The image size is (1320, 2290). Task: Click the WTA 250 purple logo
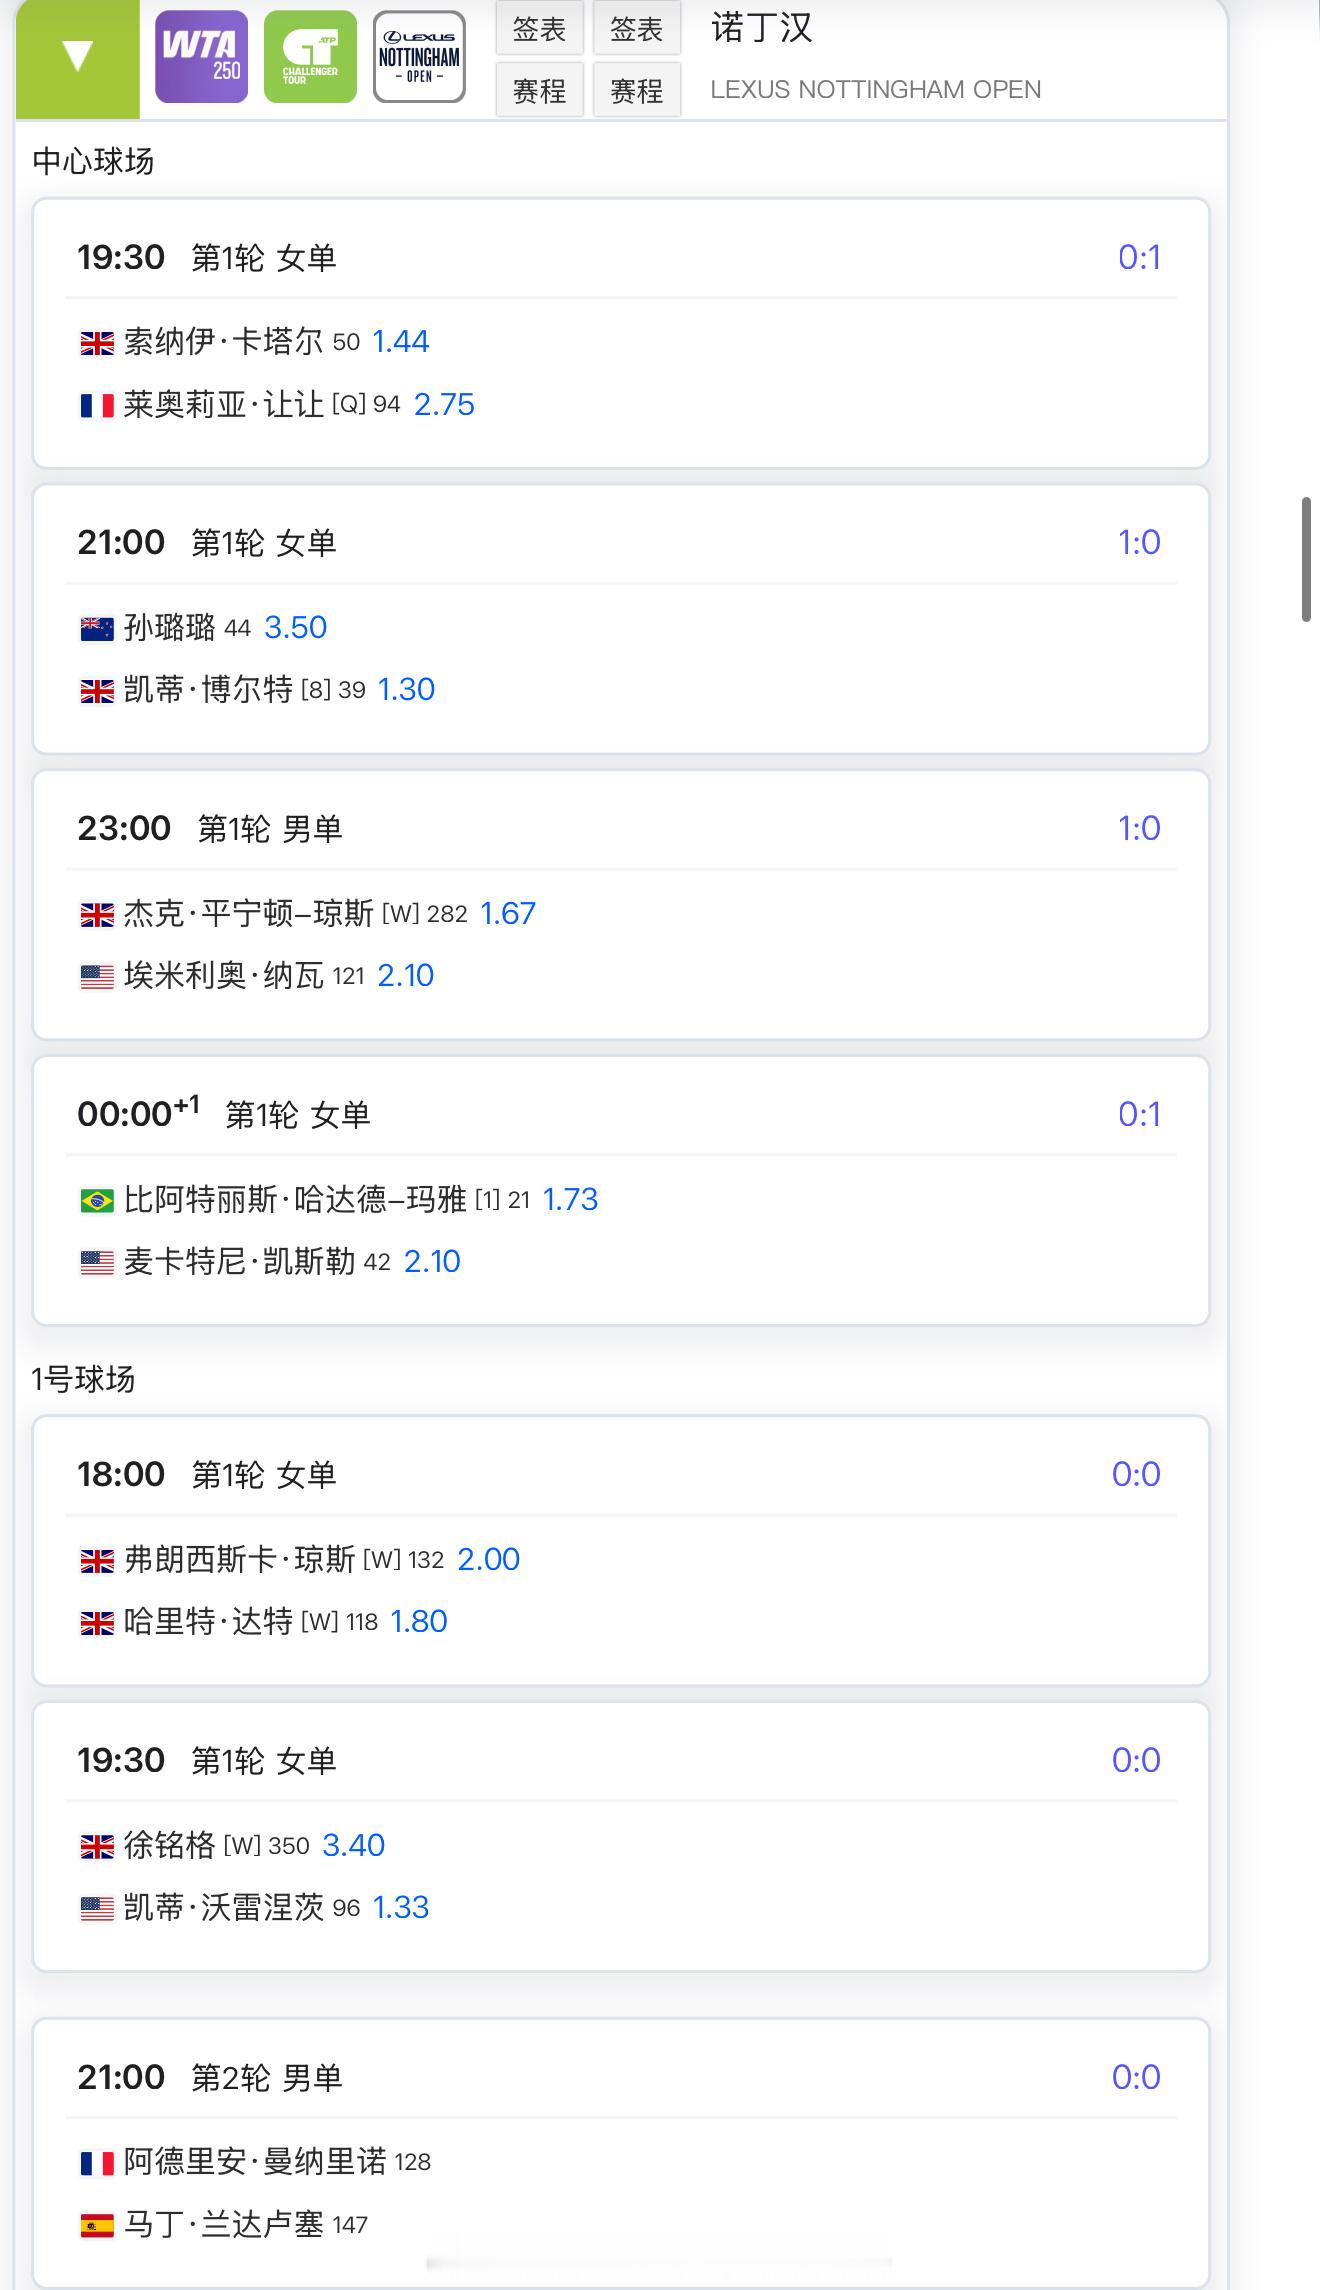pyautogui.click(x=201, y=57)
